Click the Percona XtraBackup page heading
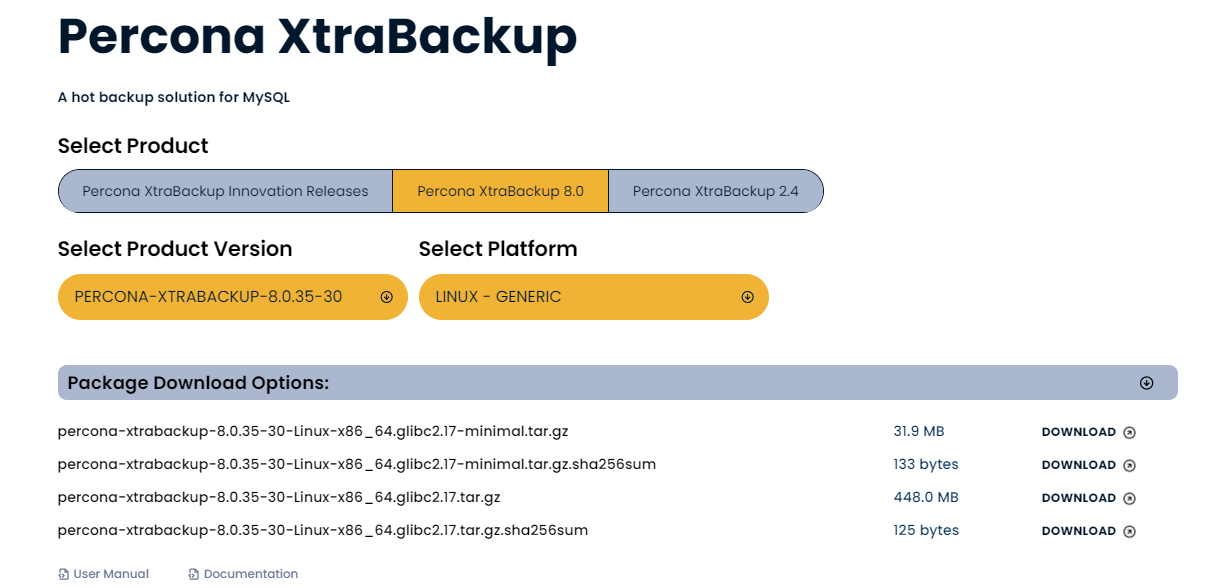The width and height of the screenshot is (1205, 588). (x=317, y=36)
